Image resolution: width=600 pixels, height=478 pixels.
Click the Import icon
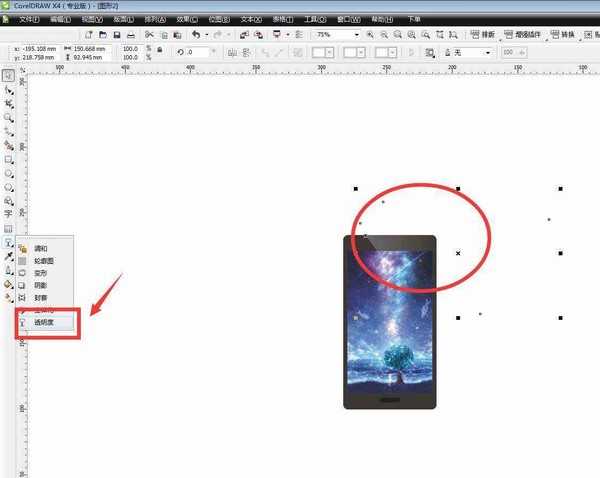click(244, 35)
